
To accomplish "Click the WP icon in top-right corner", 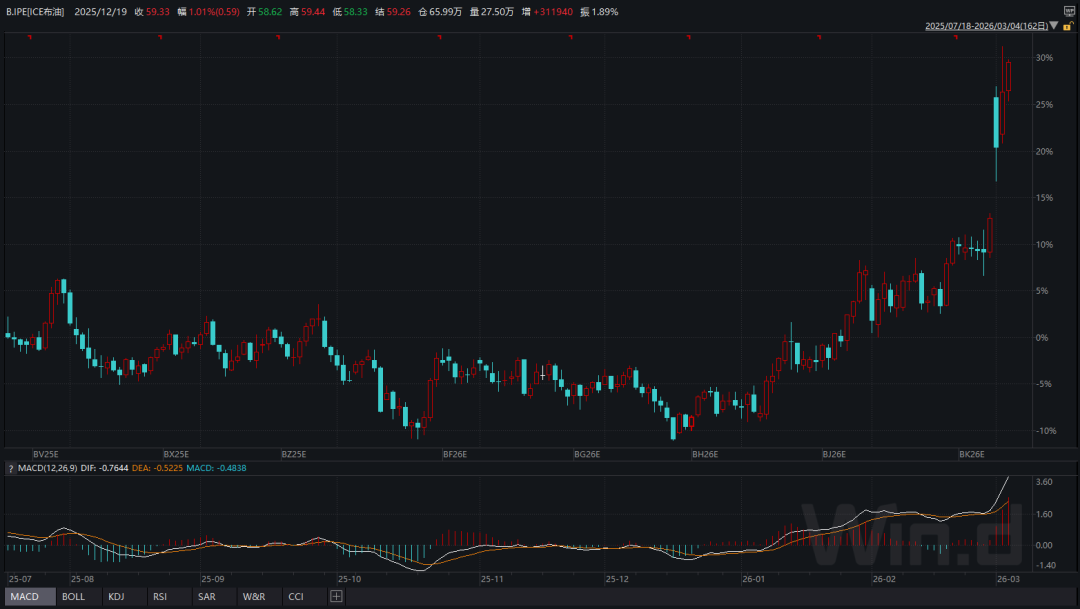I will [1068, 11].
